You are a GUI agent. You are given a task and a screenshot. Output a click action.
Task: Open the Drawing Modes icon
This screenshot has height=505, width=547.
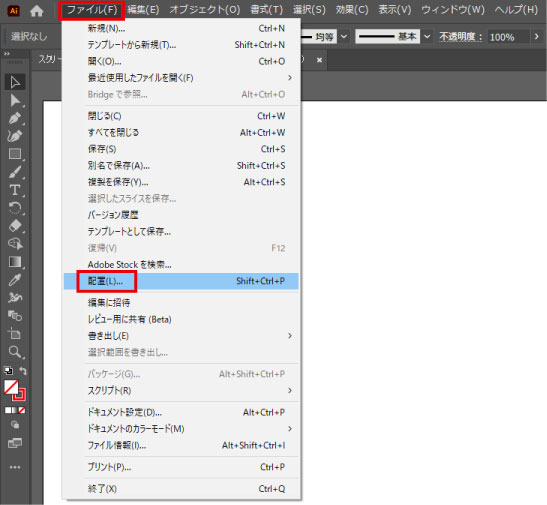15,425
